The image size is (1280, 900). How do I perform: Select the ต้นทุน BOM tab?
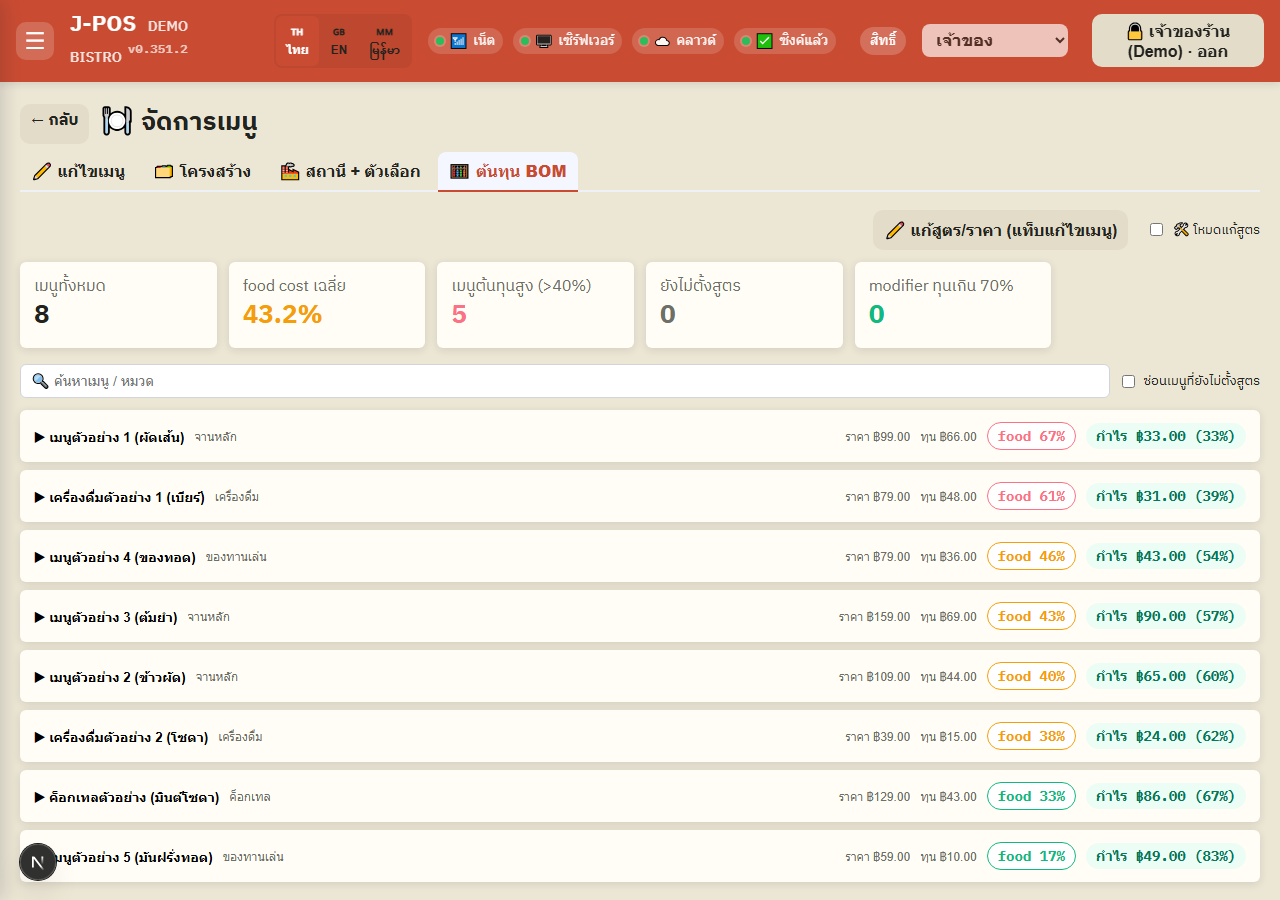(x=508, y=172)
